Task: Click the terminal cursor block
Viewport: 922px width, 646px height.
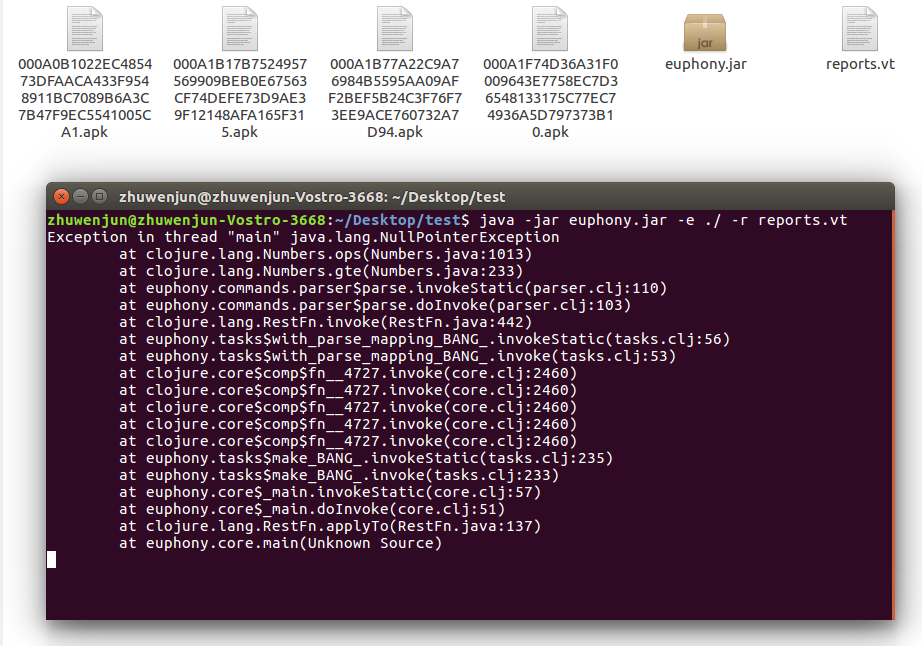Action: (x=52, y=560)
